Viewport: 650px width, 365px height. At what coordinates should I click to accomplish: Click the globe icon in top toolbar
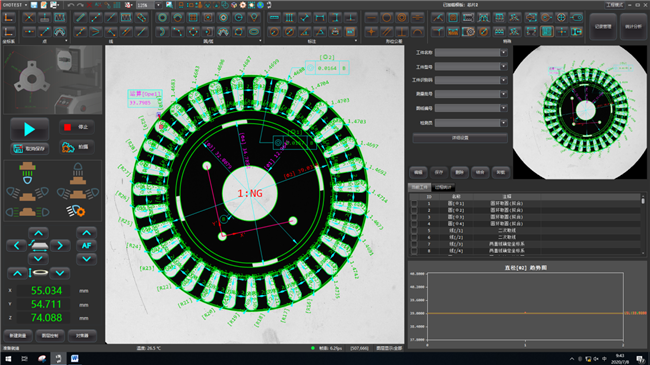tap(260, 5)
